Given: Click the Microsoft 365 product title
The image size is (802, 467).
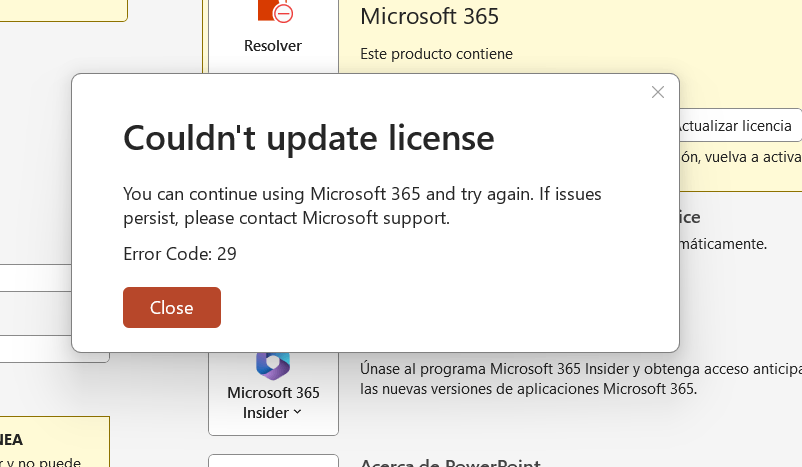Looking at the screenshot, I should point(429,16).
